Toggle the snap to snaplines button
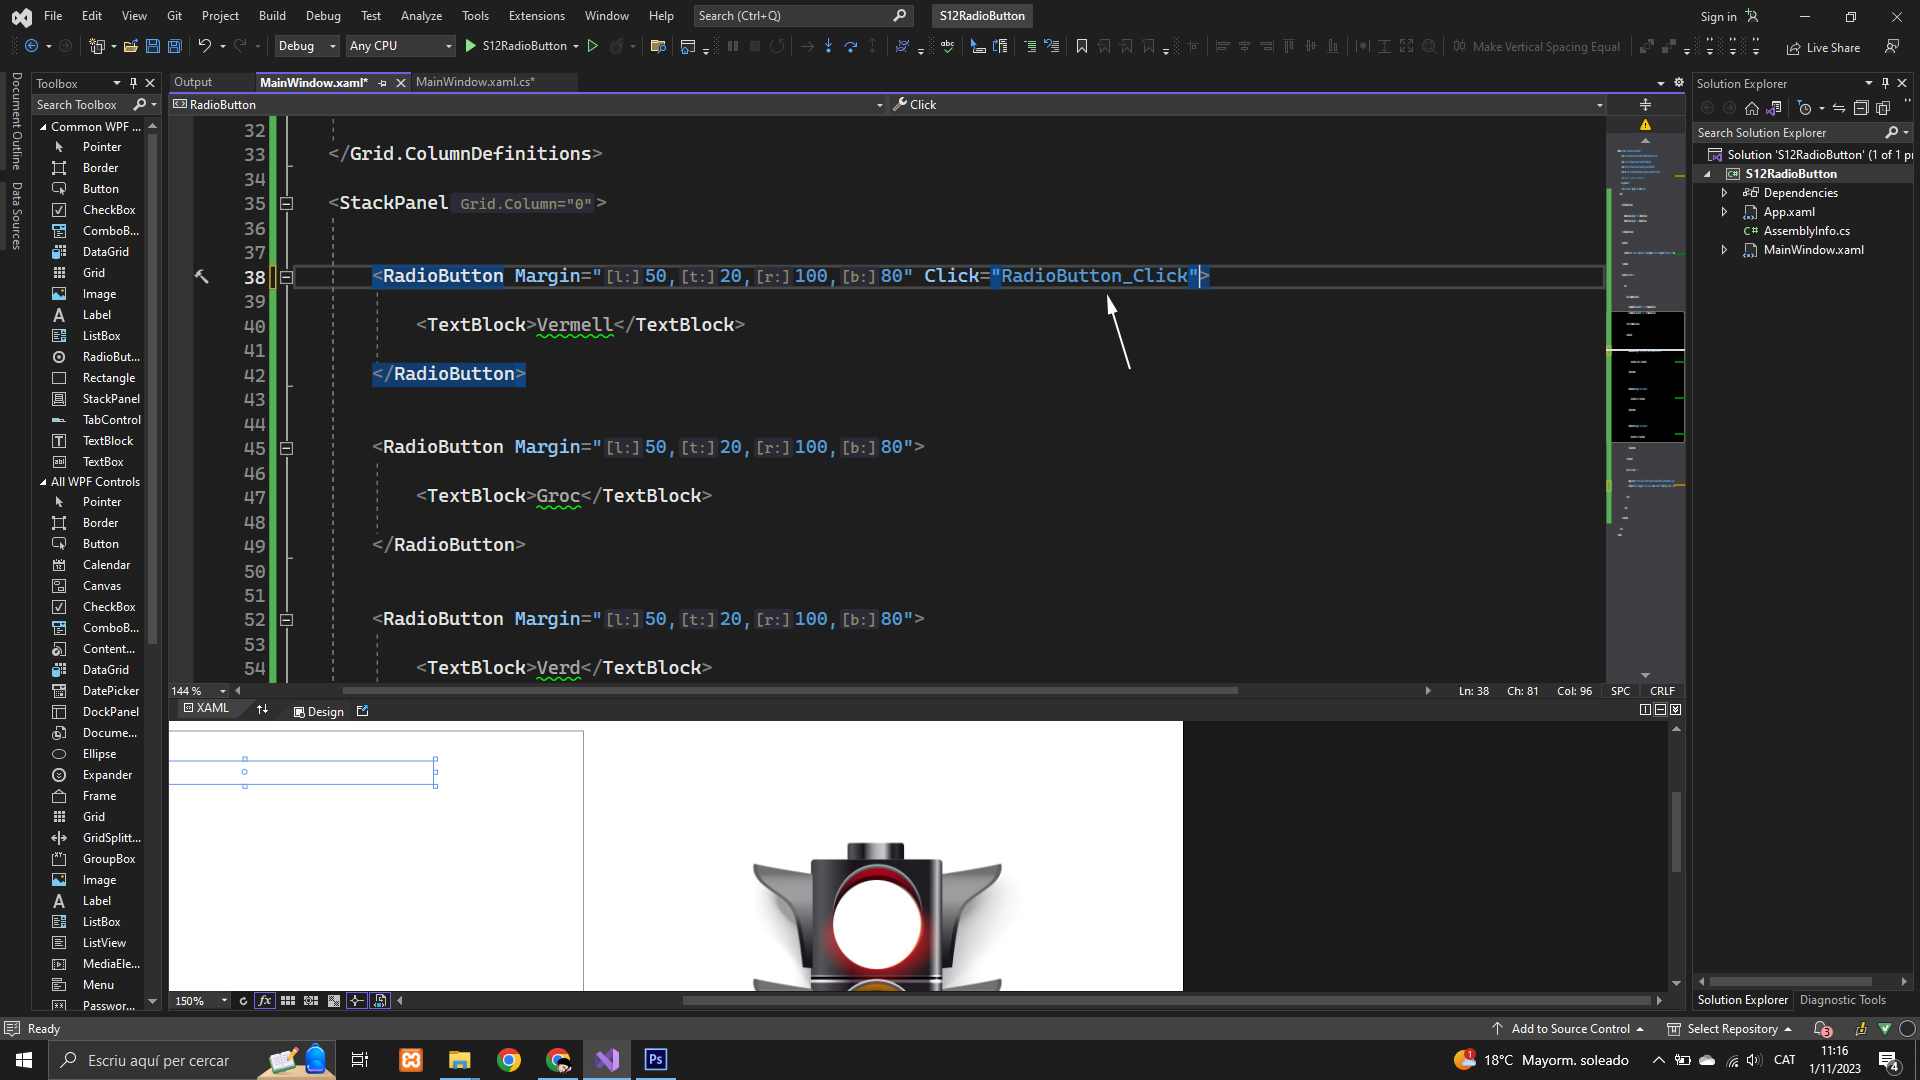This screenshot has height=1080, width=1920. [x=356, y=1001]
